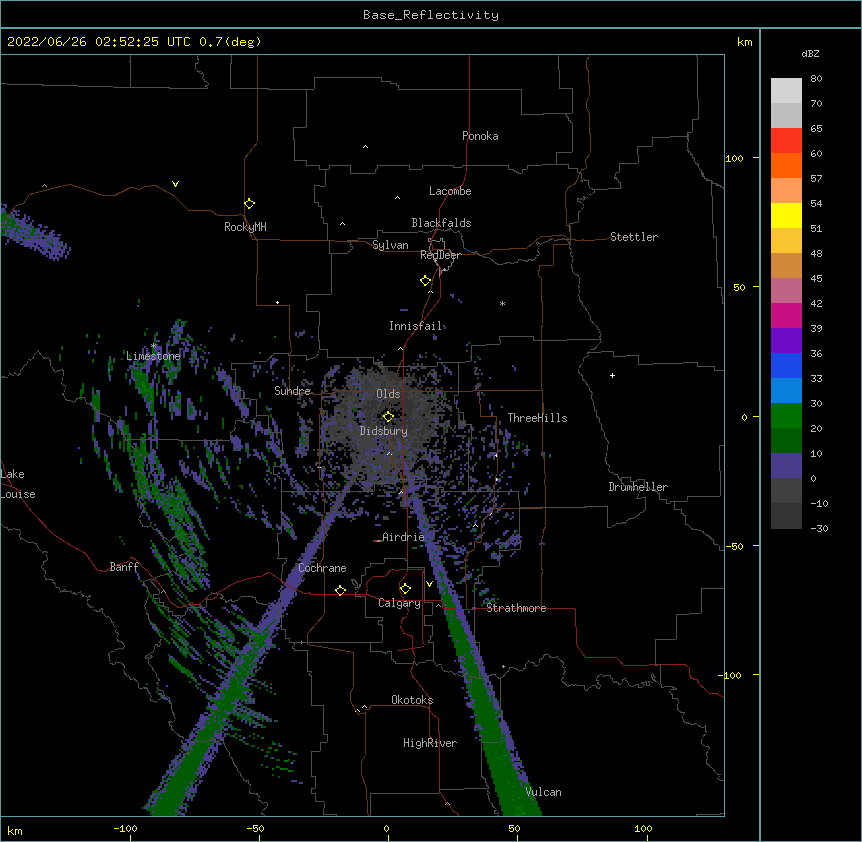The width and height of the screenshot is (862, 842).
Task: Select the light blue 30-33 dBZ legend swatch
Action: point(786,391)
